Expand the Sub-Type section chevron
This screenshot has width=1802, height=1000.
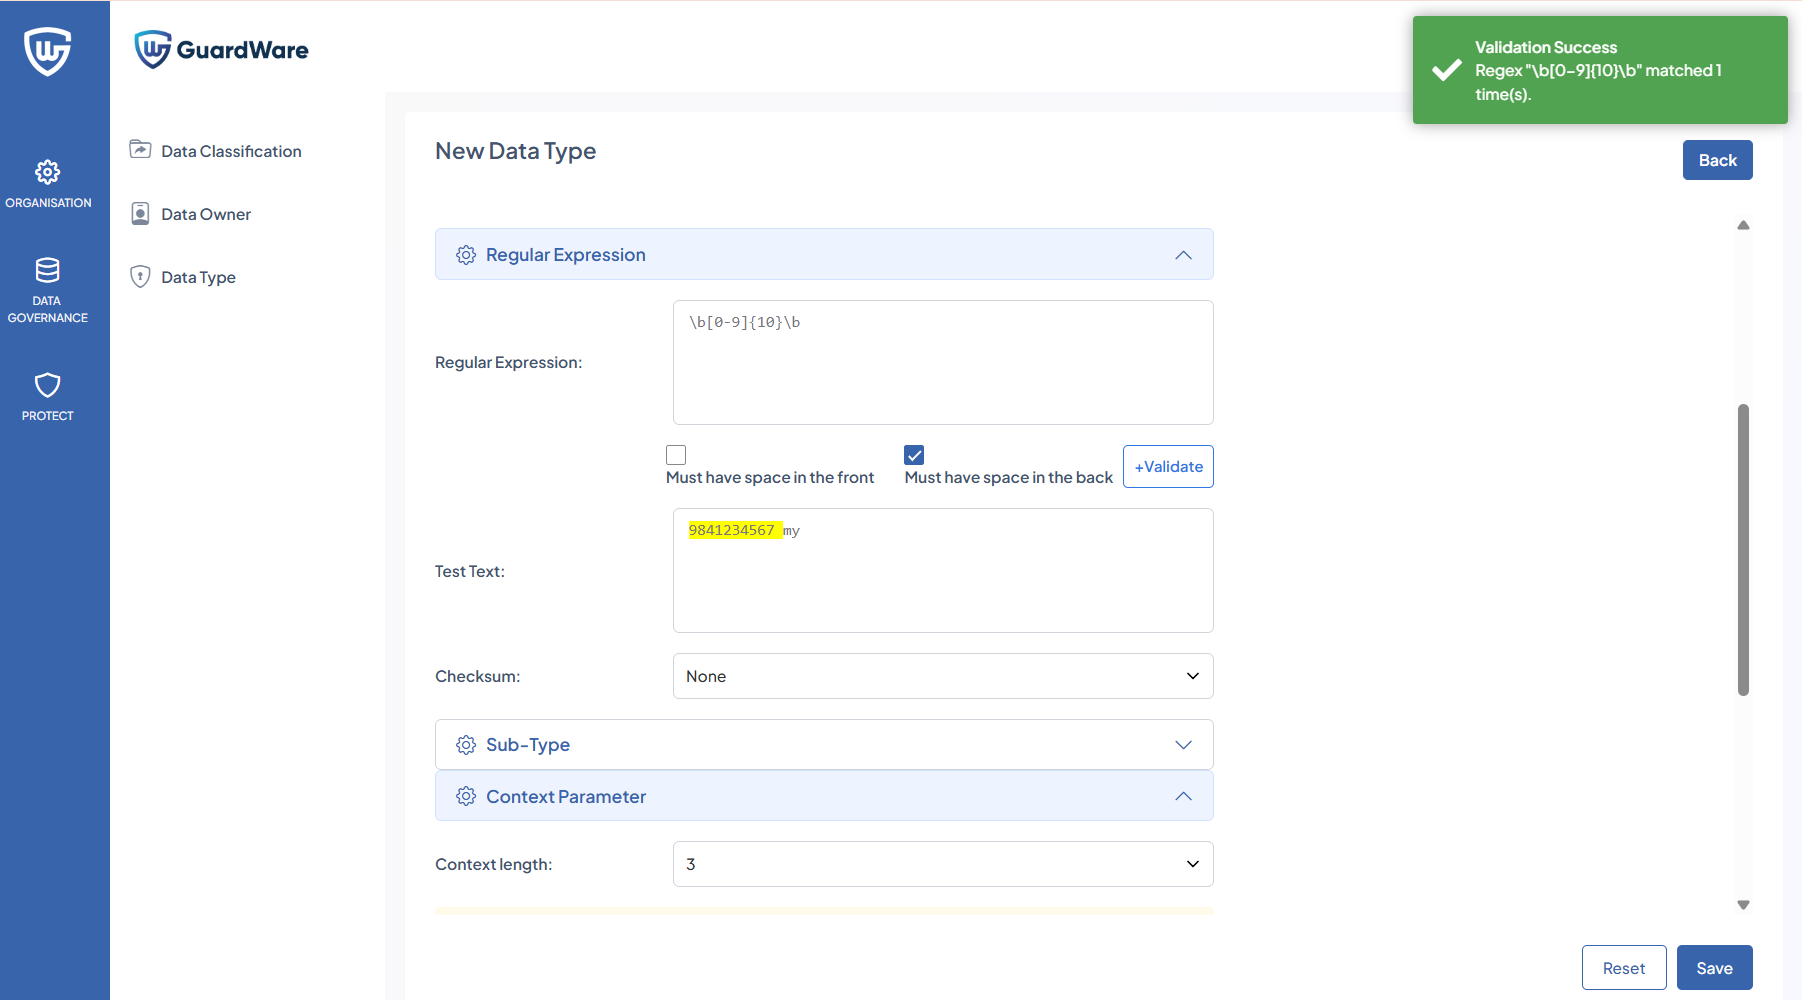1183,745
